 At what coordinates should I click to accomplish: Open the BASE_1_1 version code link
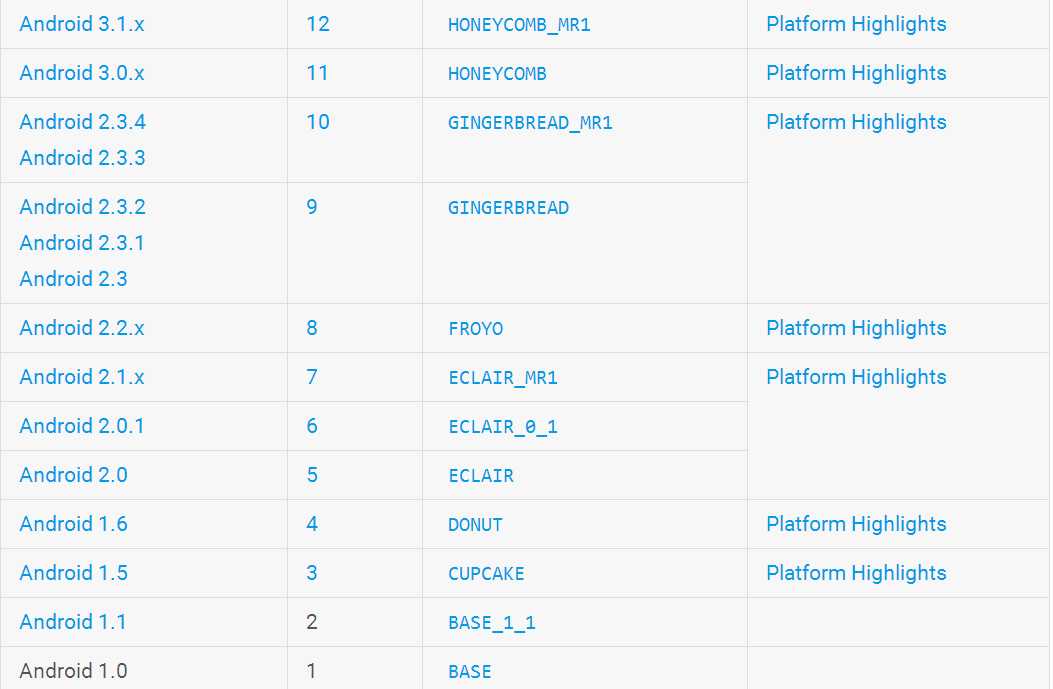pyautogui.click(x=492, y=623)
